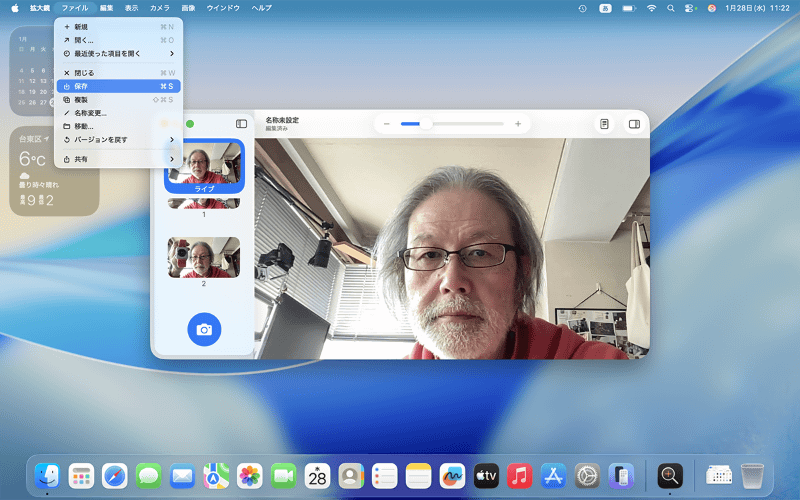This screenshot has height=500, width=800.
Task: Expand the 共有 submenu
Action: tap(118, 159)
